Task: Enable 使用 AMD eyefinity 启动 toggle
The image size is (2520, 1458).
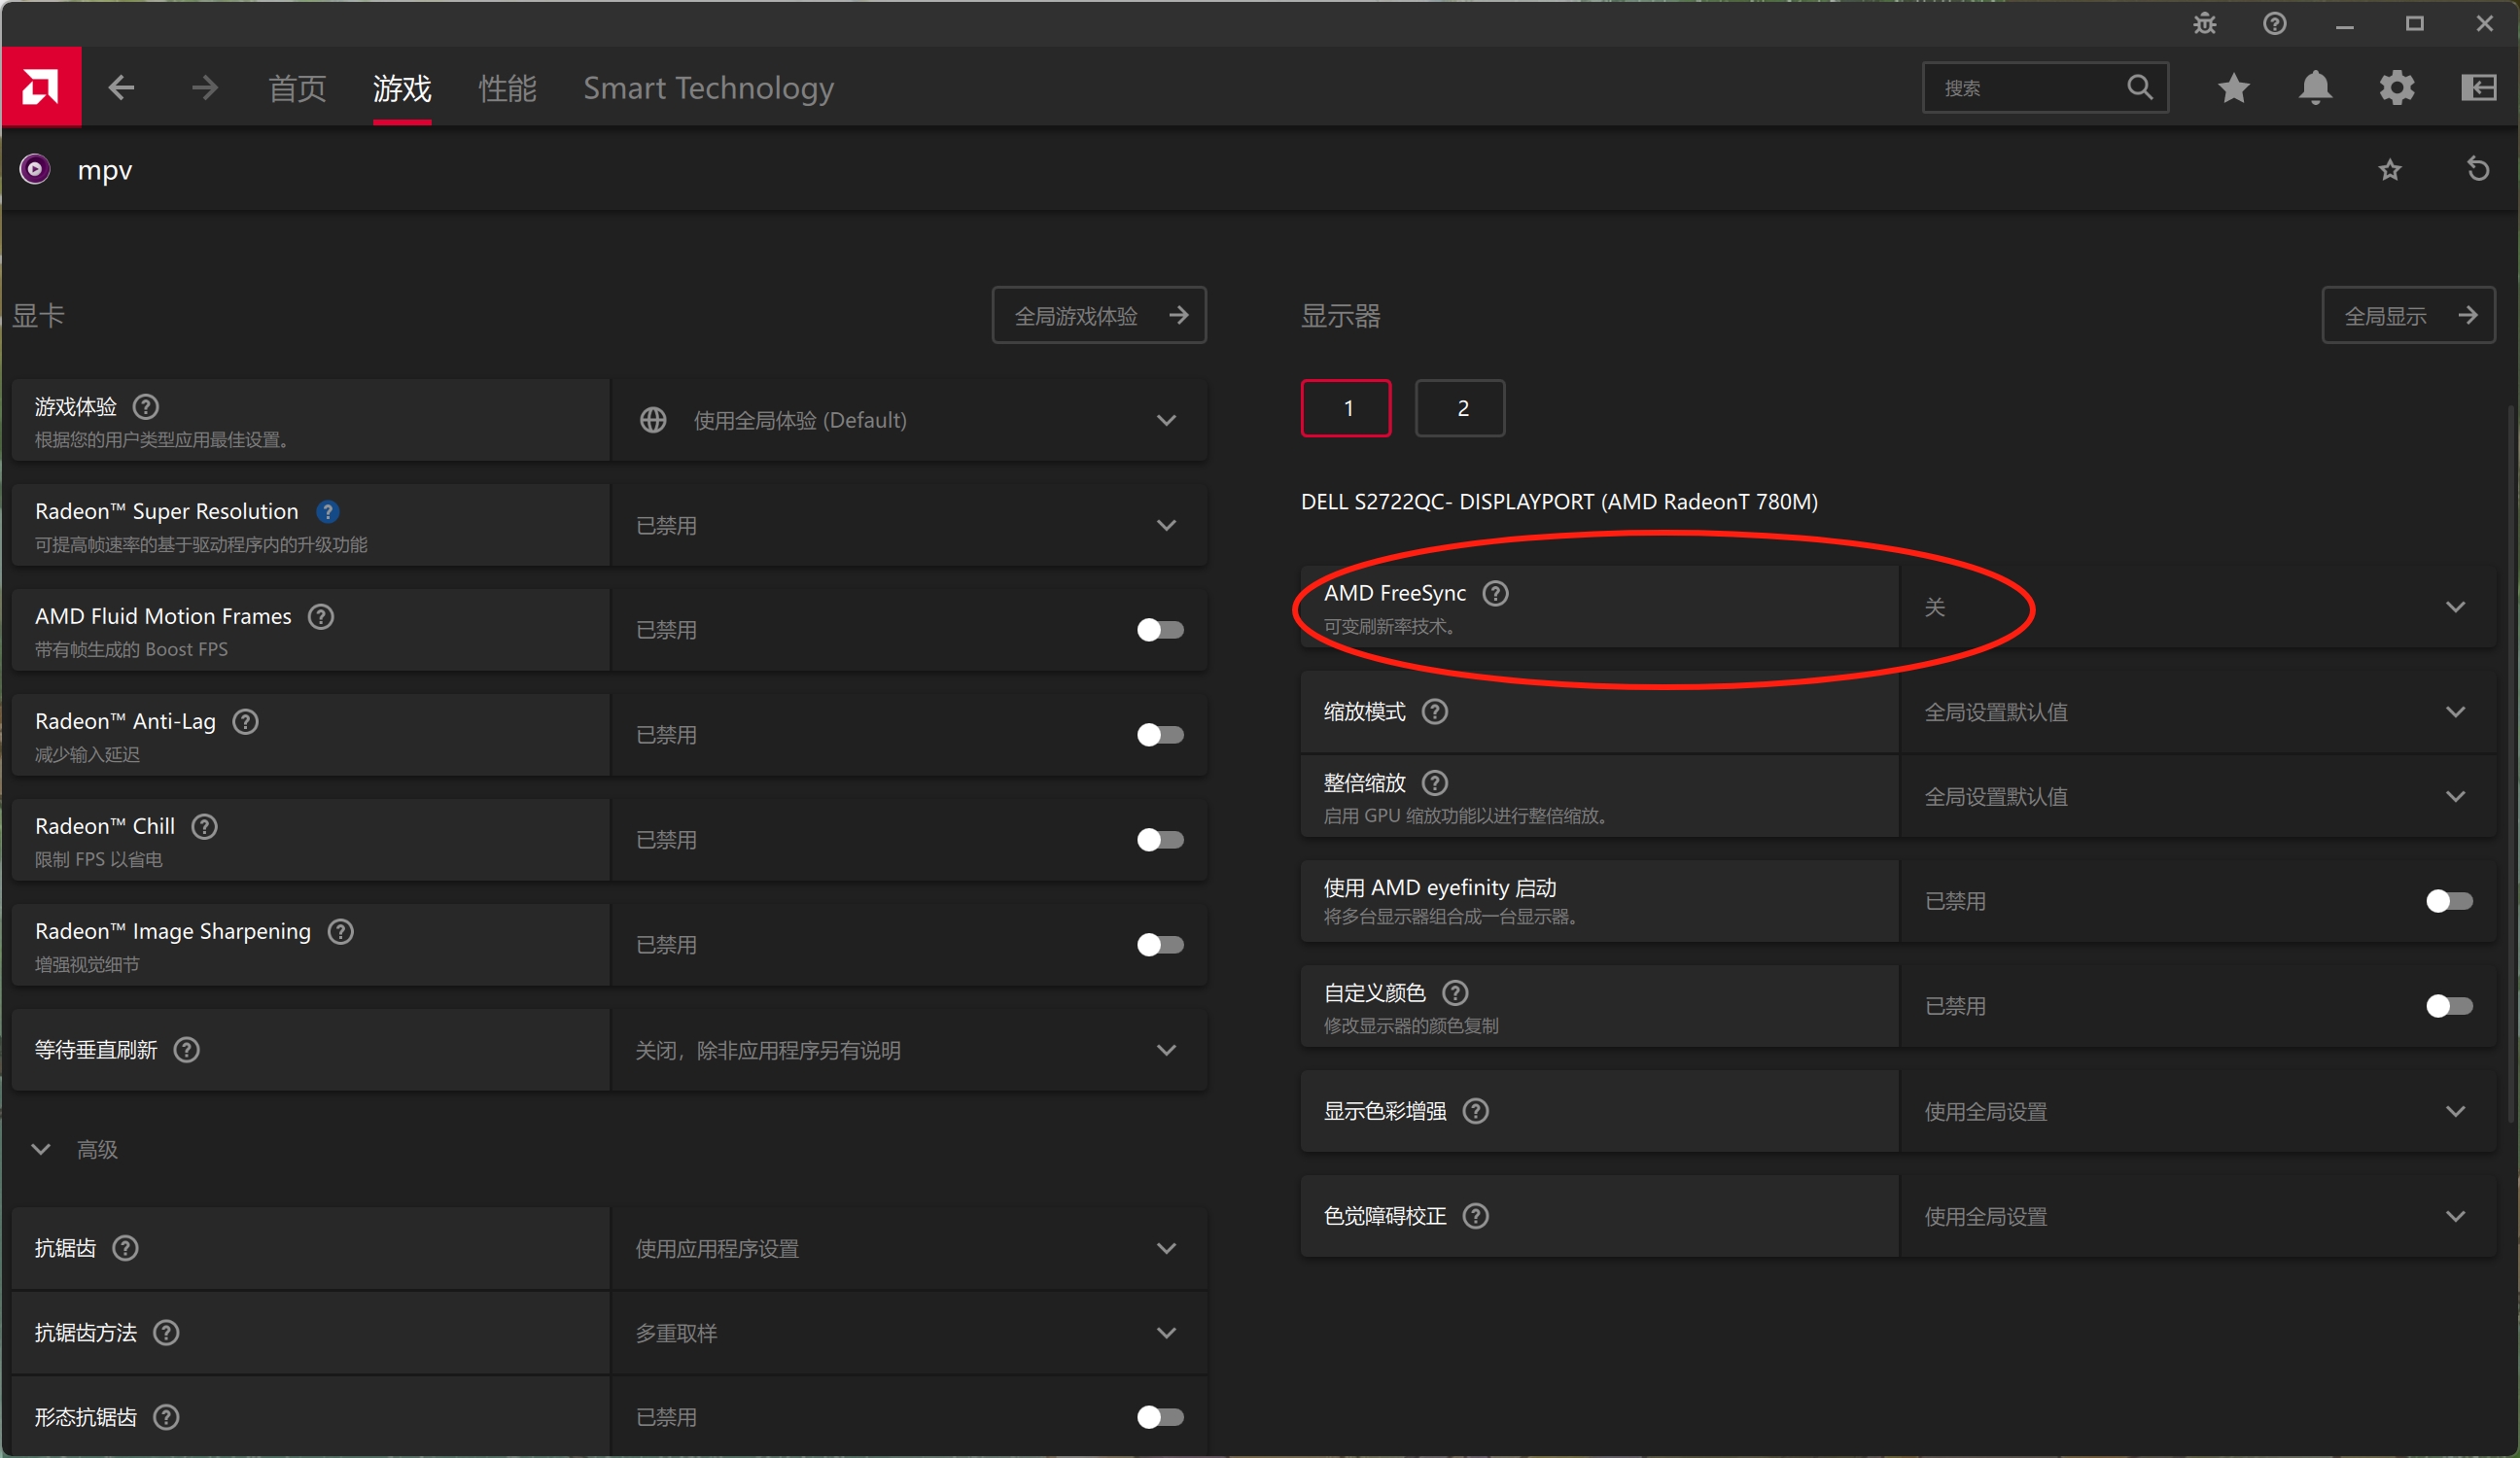Action: pos(2449,901)
